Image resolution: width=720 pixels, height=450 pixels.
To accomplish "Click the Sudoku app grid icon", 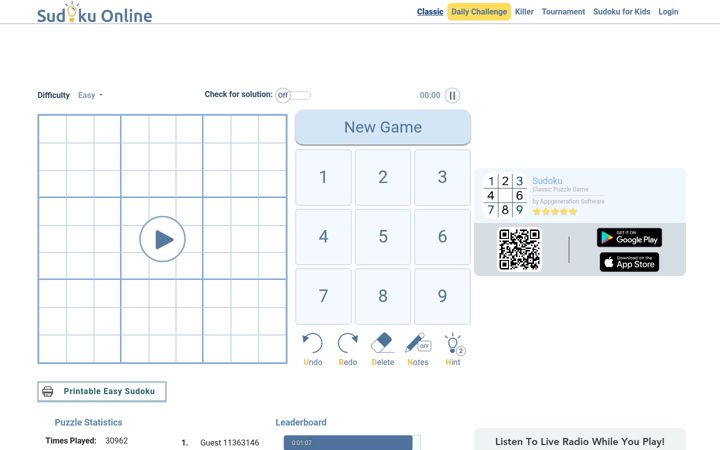I will (505, 195).
